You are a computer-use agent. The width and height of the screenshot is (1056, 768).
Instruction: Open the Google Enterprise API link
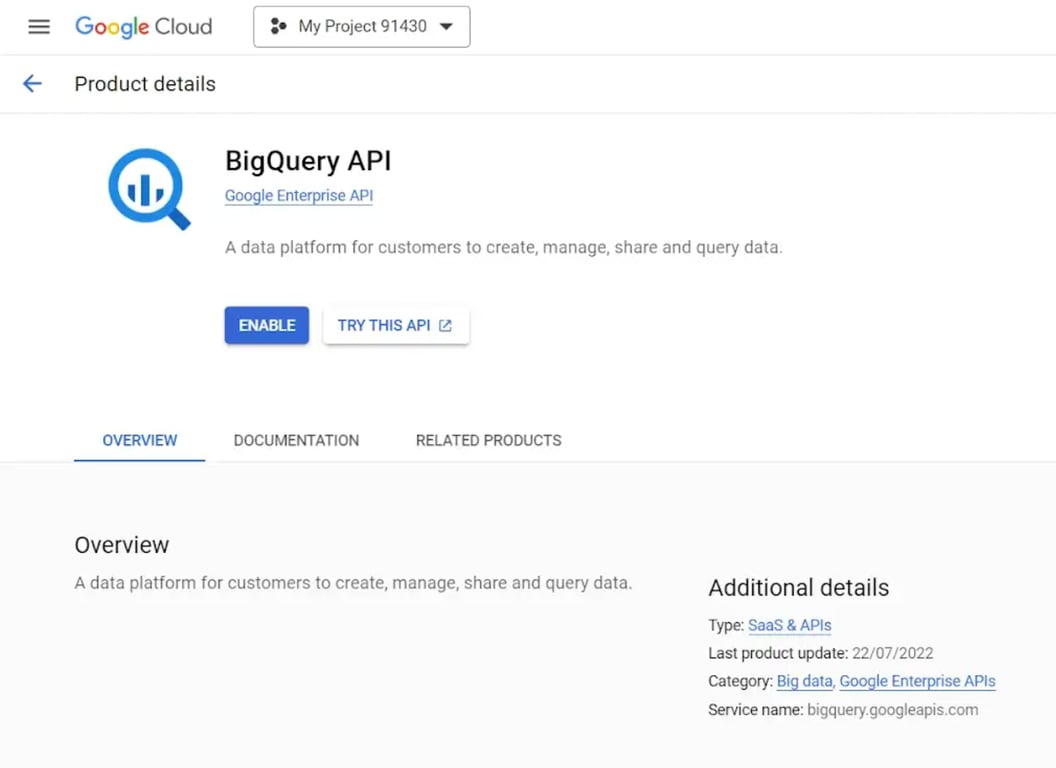tap(299, 195)
